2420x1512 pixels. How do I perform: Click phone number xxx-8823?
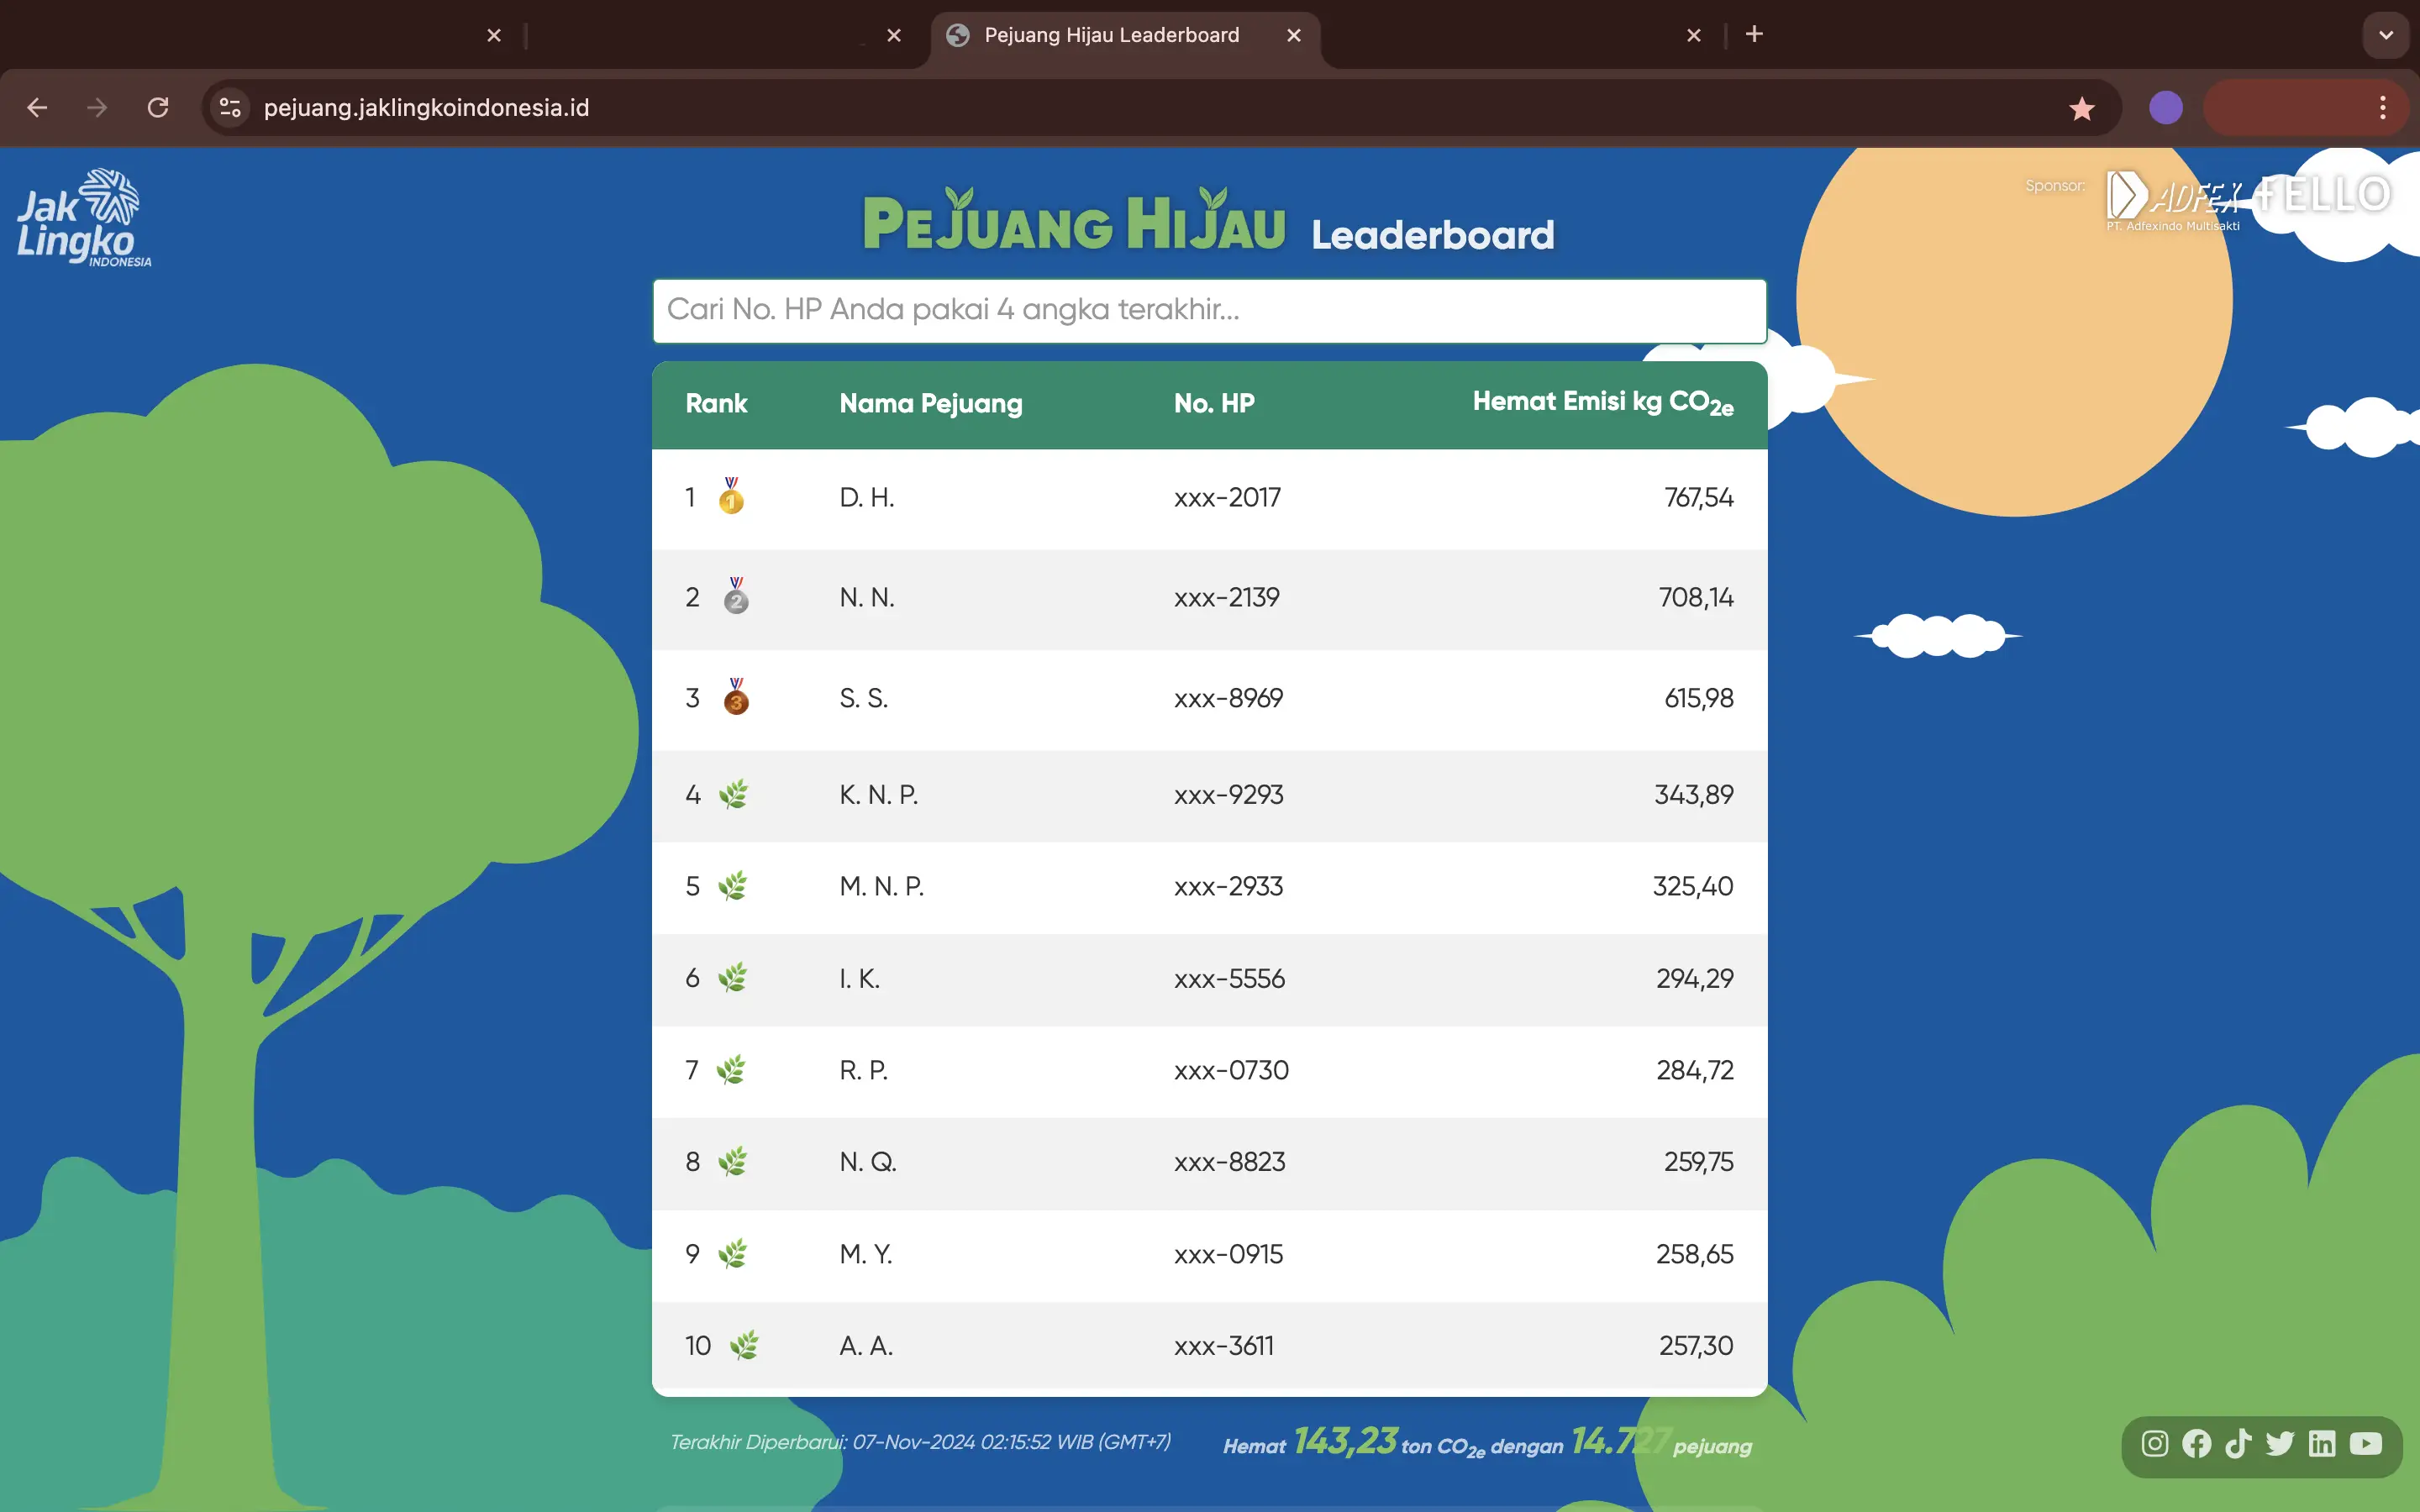tap(1229, 1162)
